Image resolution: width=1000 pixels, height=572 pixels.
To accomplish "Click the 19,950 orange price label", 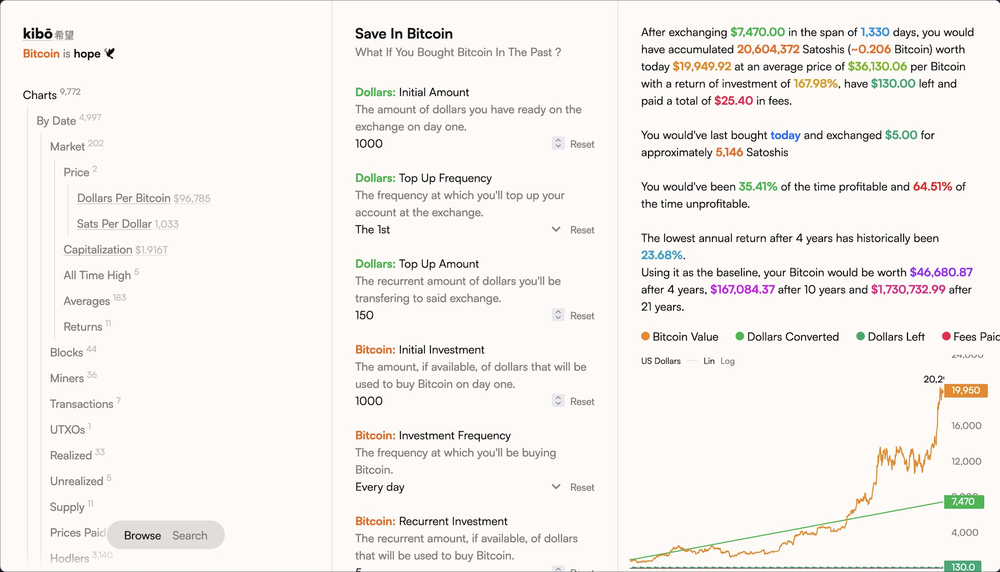I will [965, 391].
